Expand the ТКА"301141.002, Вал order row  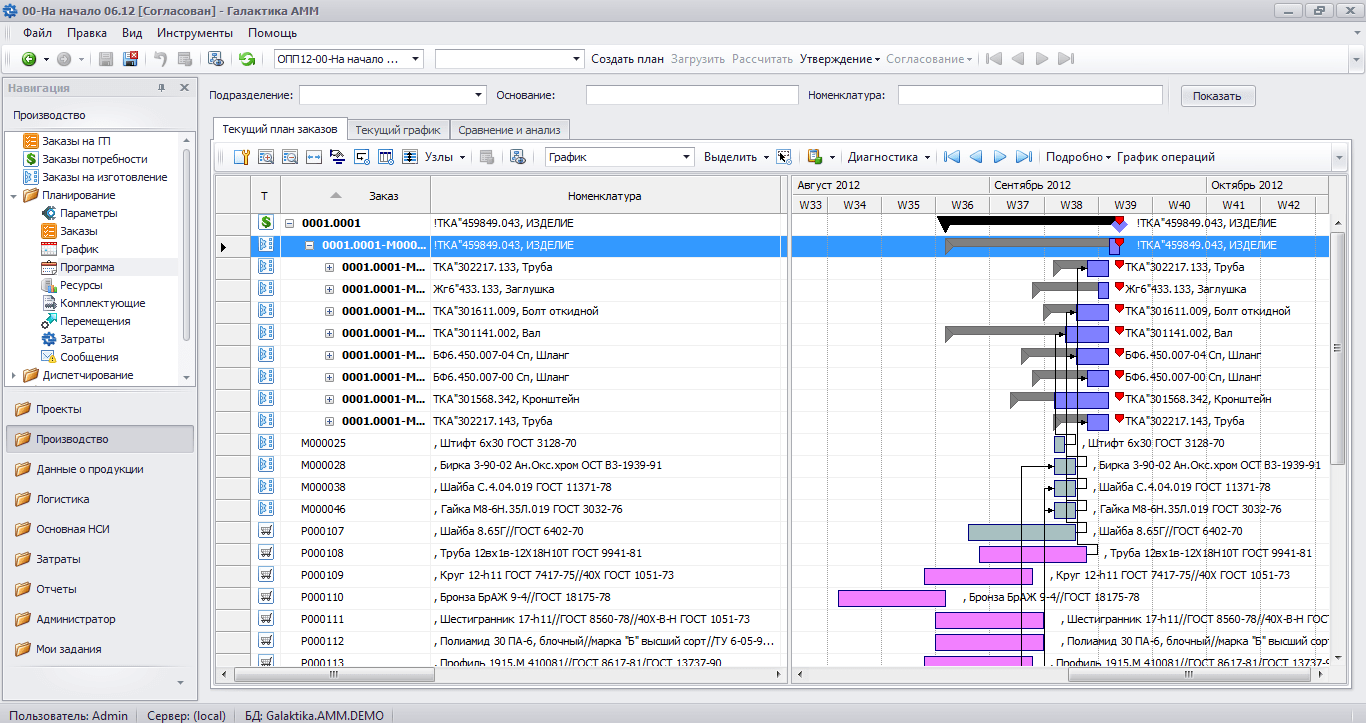coord(330,333)
